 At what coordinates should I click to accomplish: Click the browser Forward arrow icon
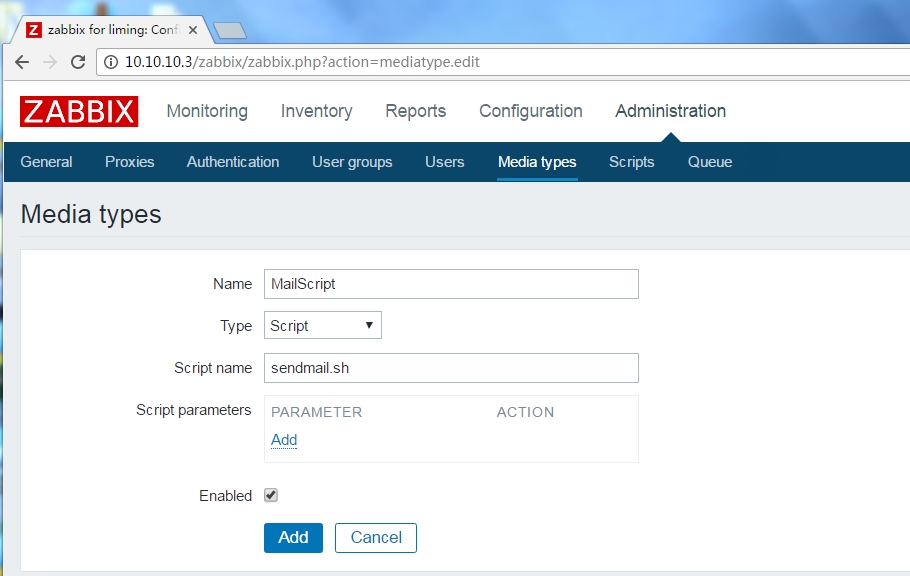coord(50,62)
